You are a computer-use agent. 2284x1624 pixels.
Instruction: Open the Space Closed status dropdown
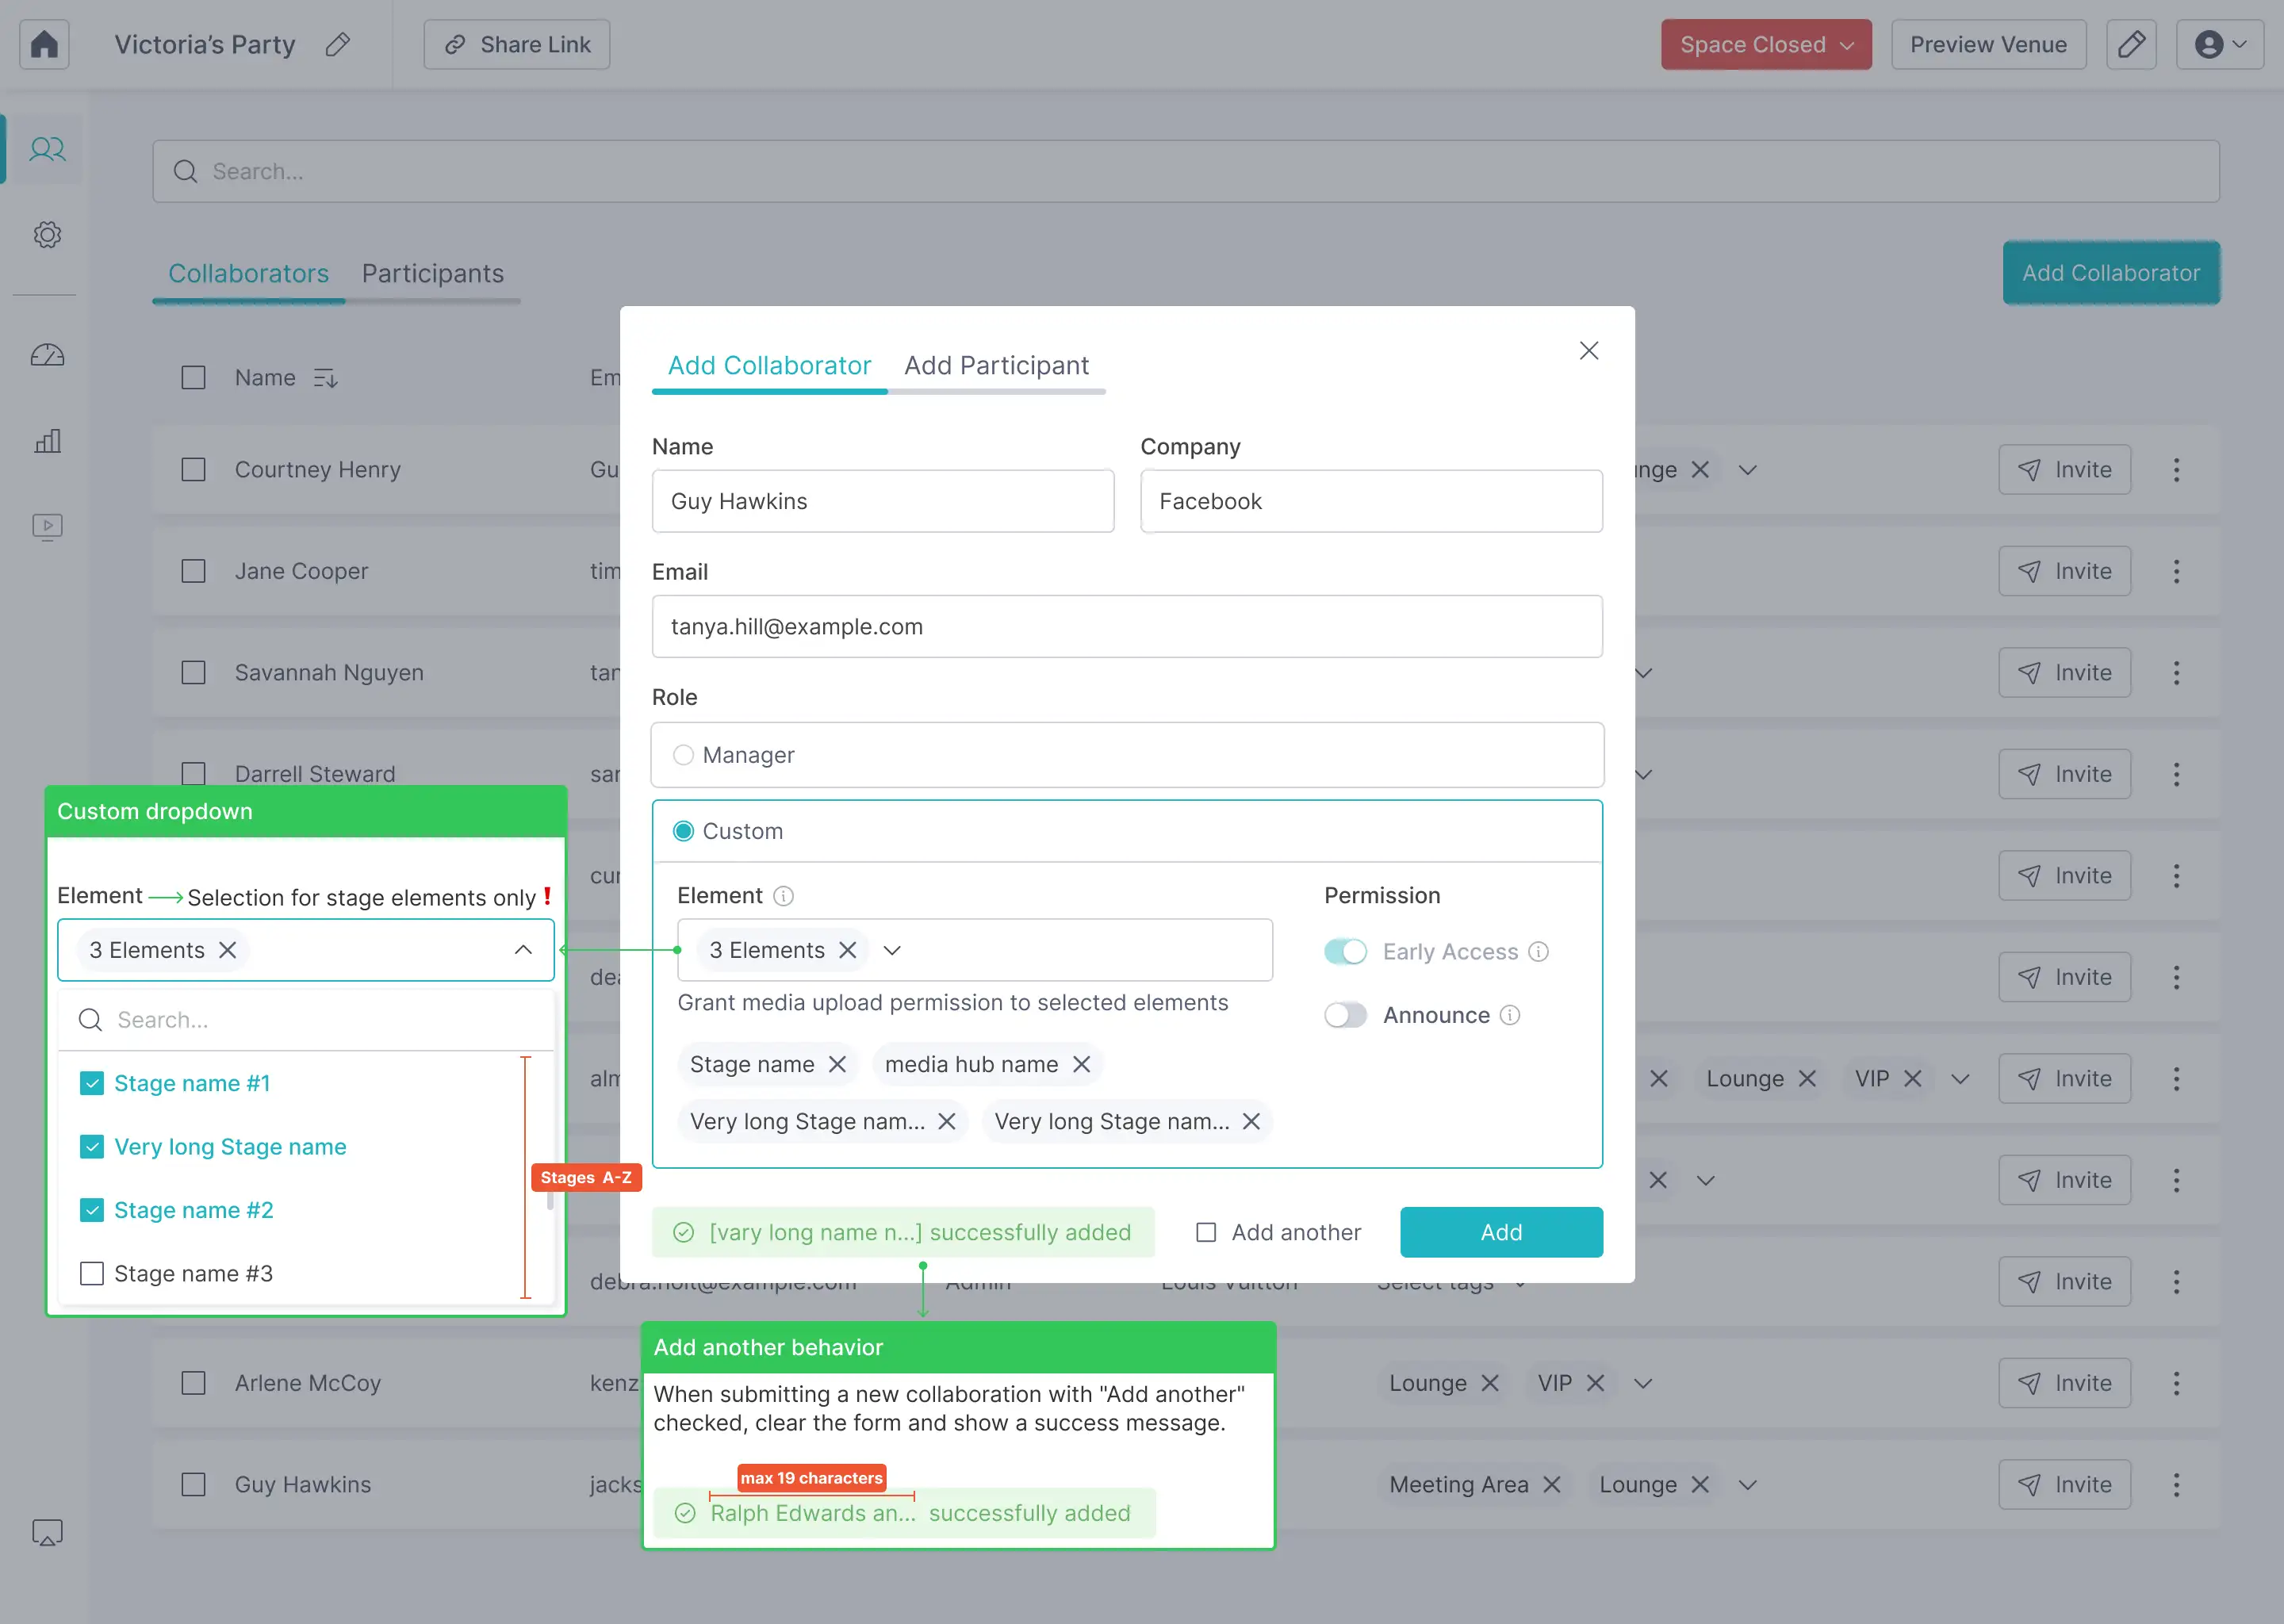tap(1766, 44)
